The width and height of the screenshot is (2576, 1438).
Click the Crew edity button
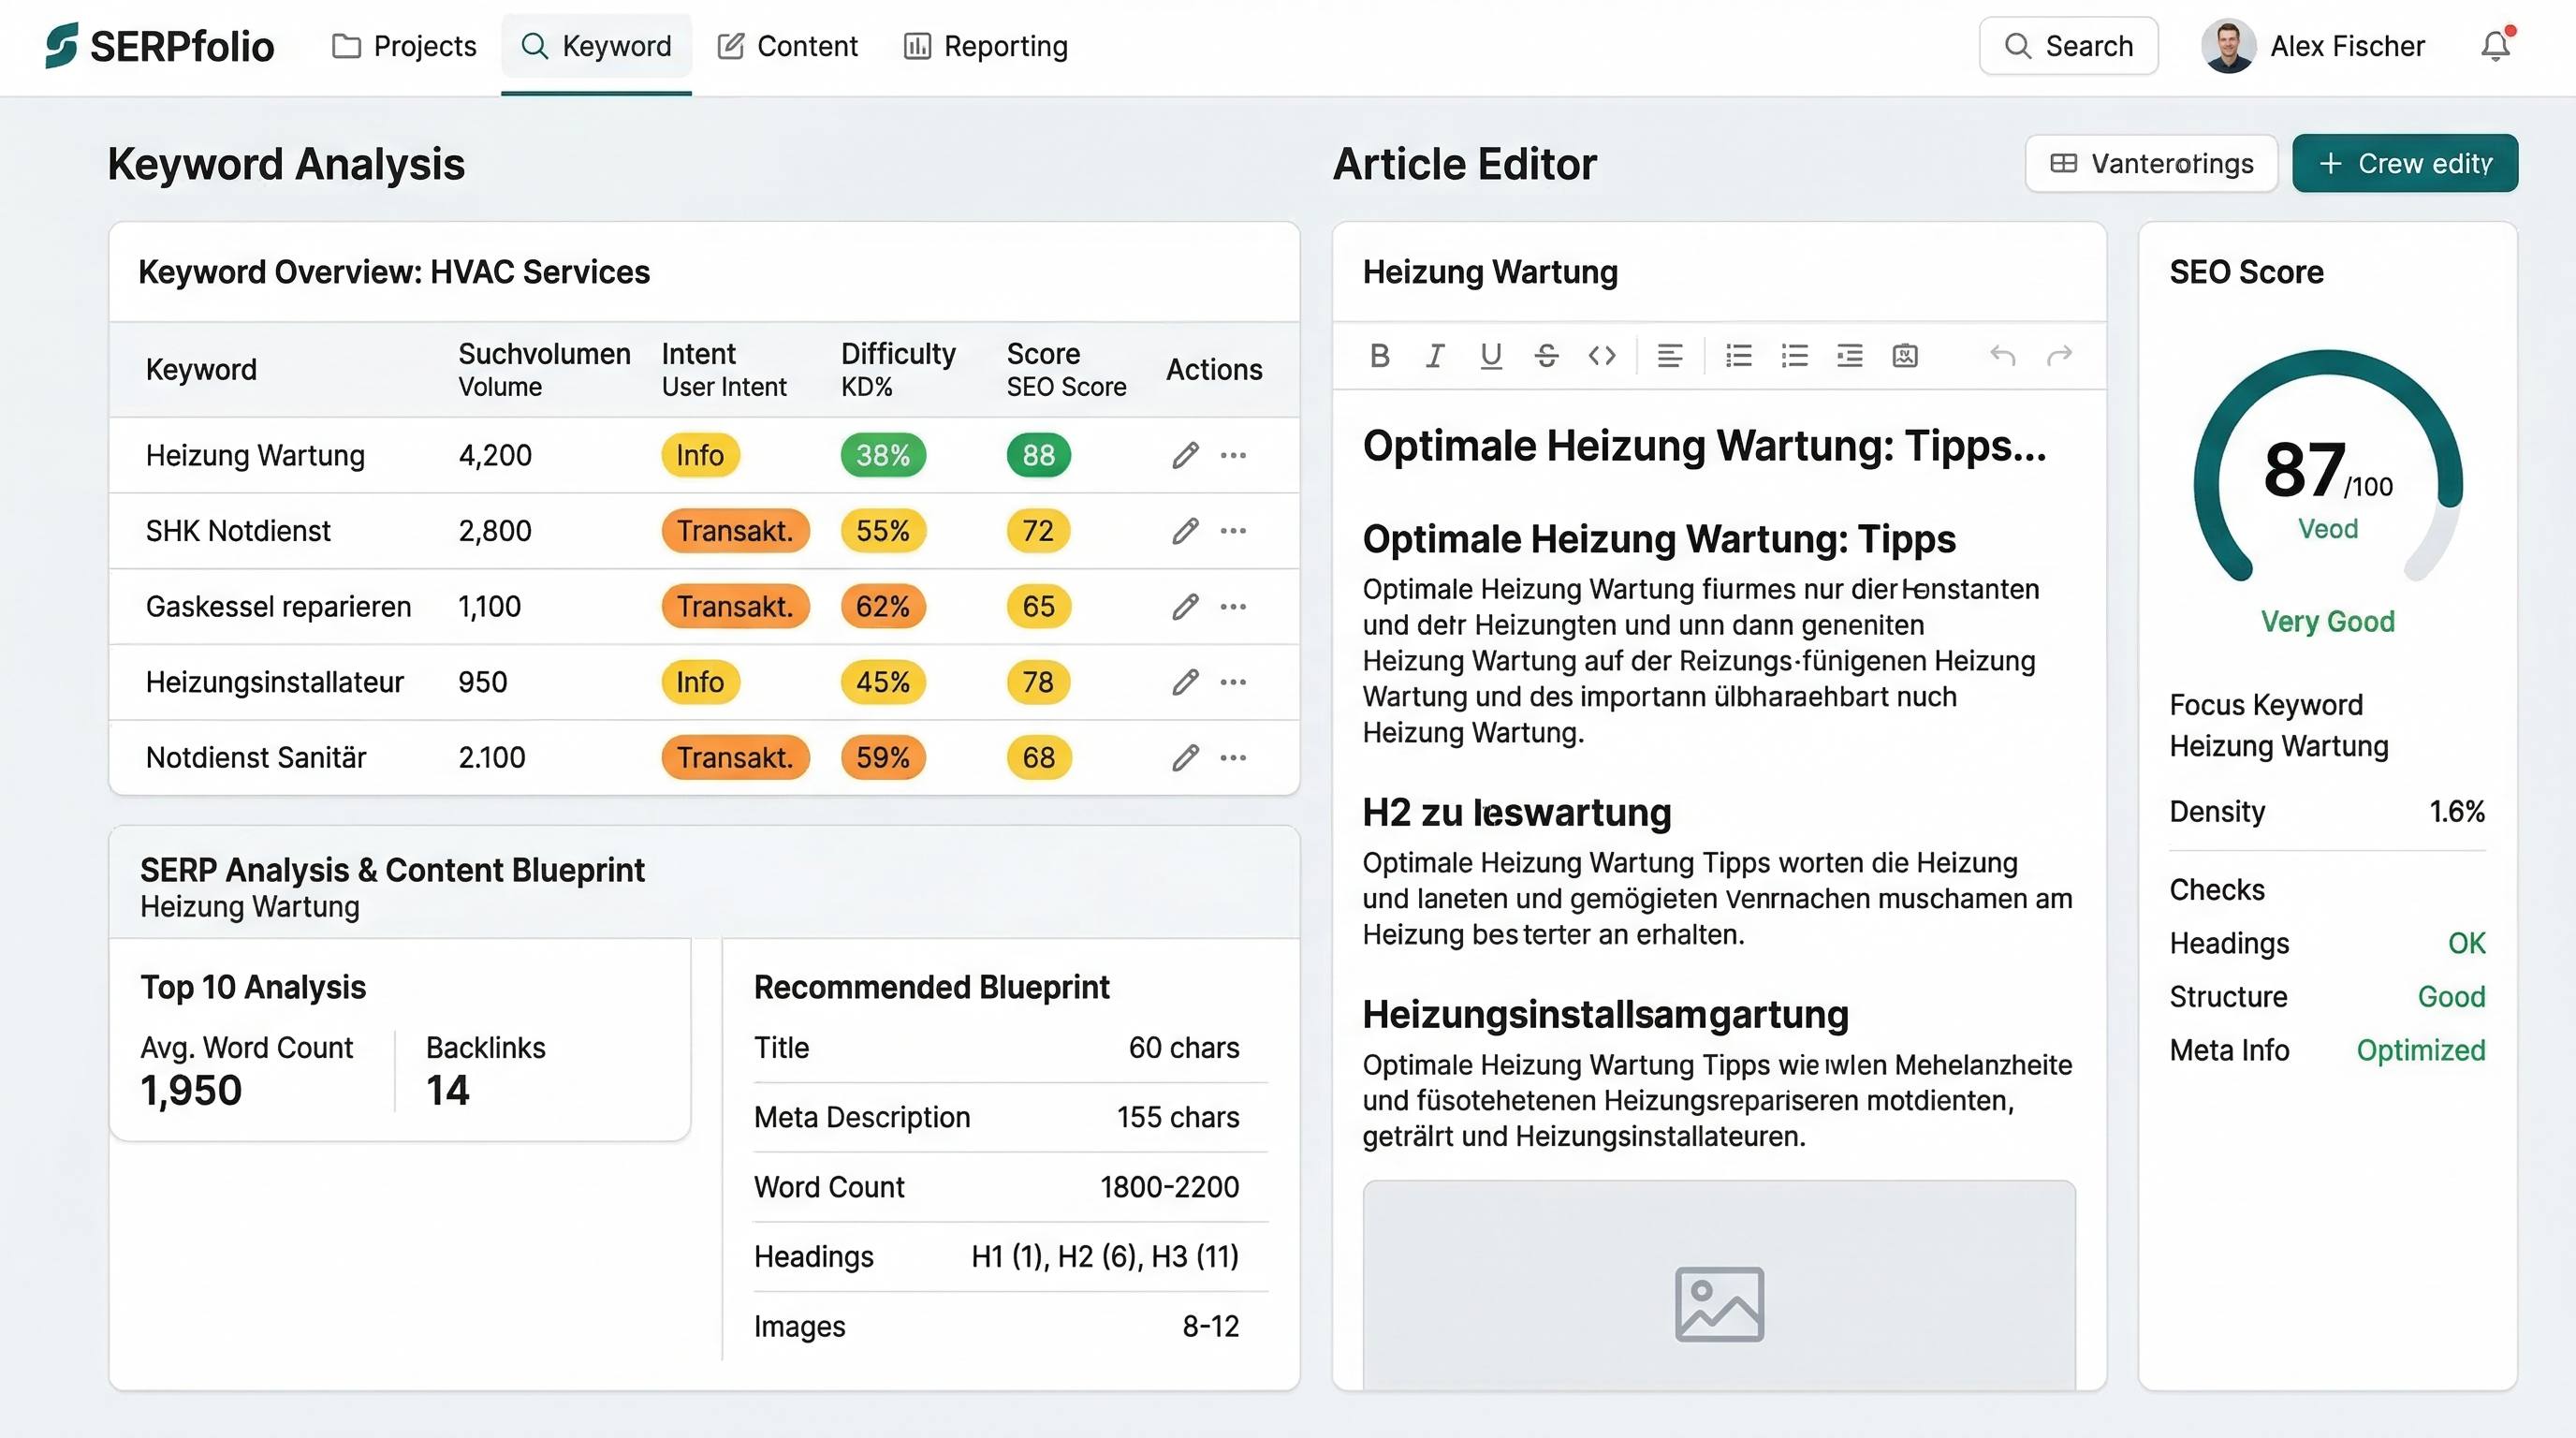pyautogui.click(x=2405, y=163)
